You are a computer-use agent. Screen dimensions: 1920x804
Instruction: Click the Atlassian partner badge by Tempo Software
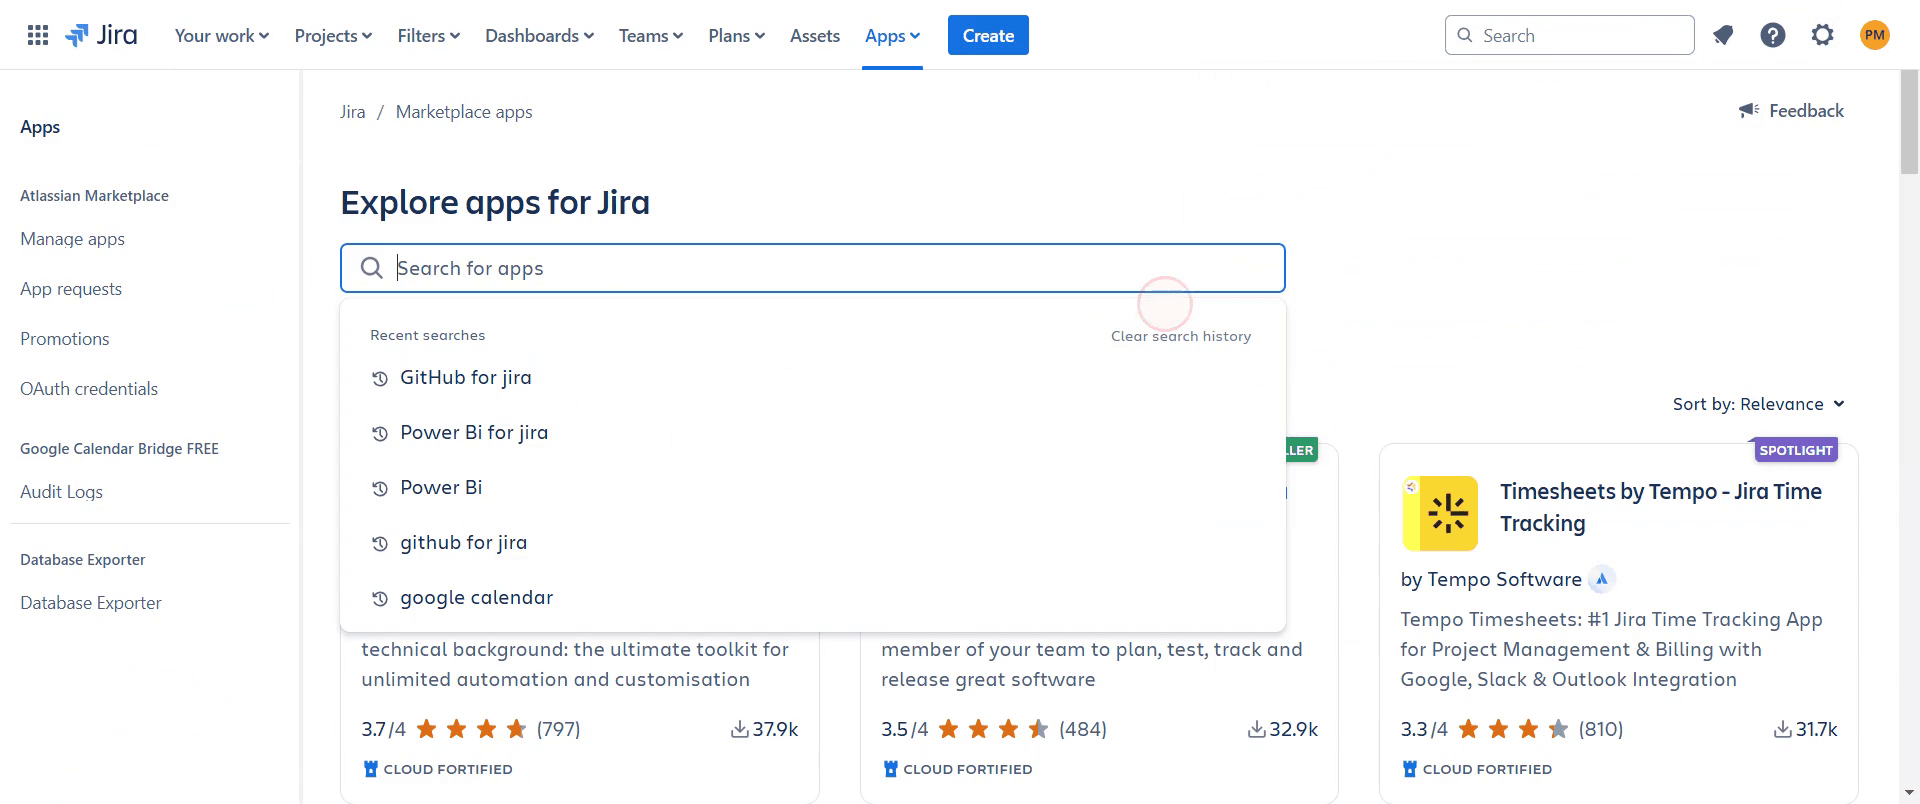(1602, 579)
